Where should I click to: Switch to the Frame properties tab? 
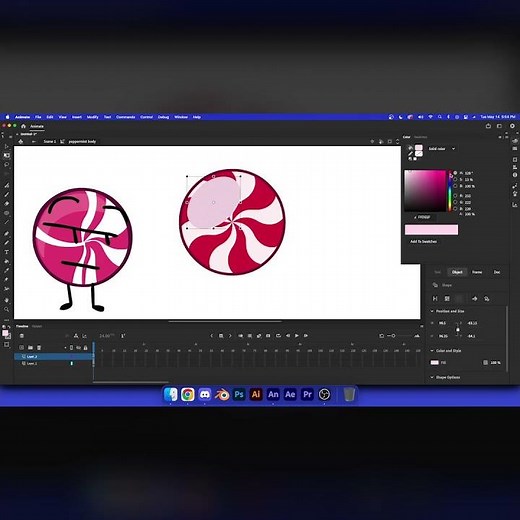477,272
